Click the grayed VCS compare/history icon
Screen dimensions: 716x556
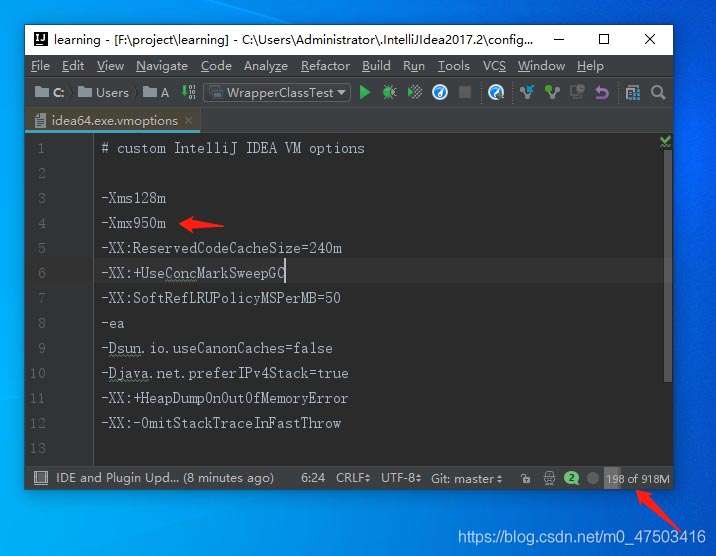coord(577,93)
